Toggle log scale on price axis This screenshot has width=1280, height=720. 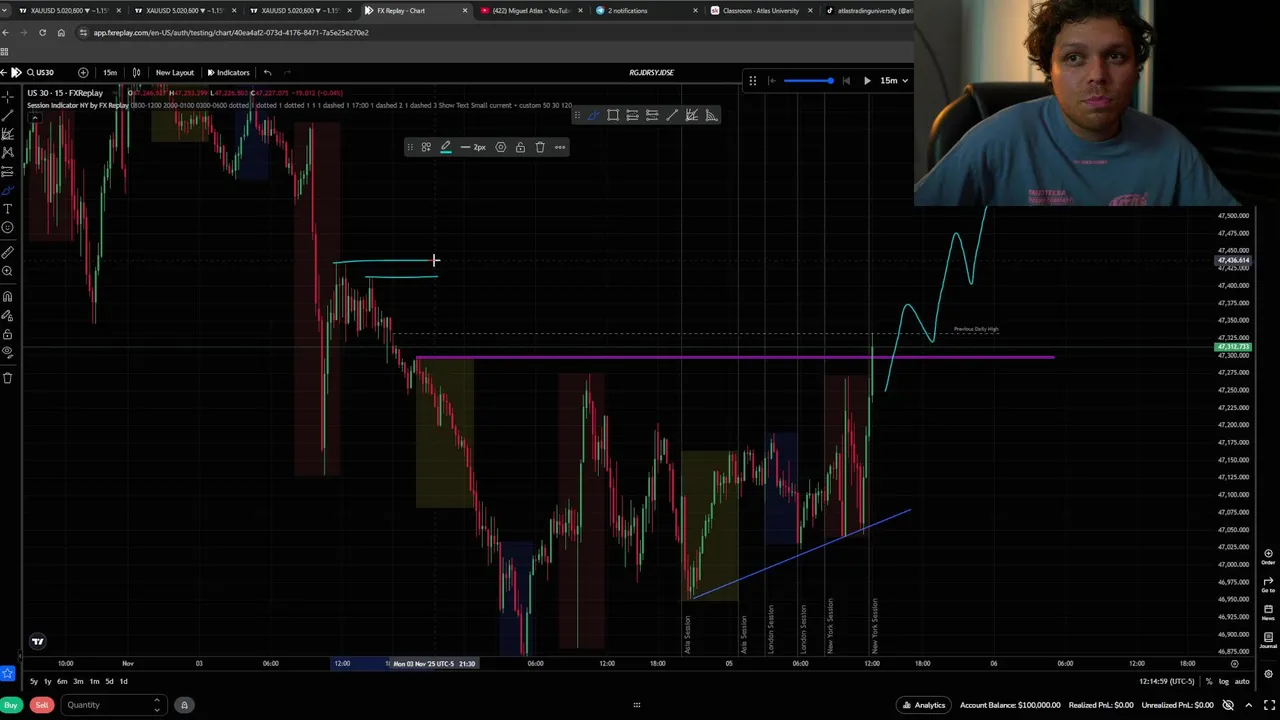[1224, 681]
